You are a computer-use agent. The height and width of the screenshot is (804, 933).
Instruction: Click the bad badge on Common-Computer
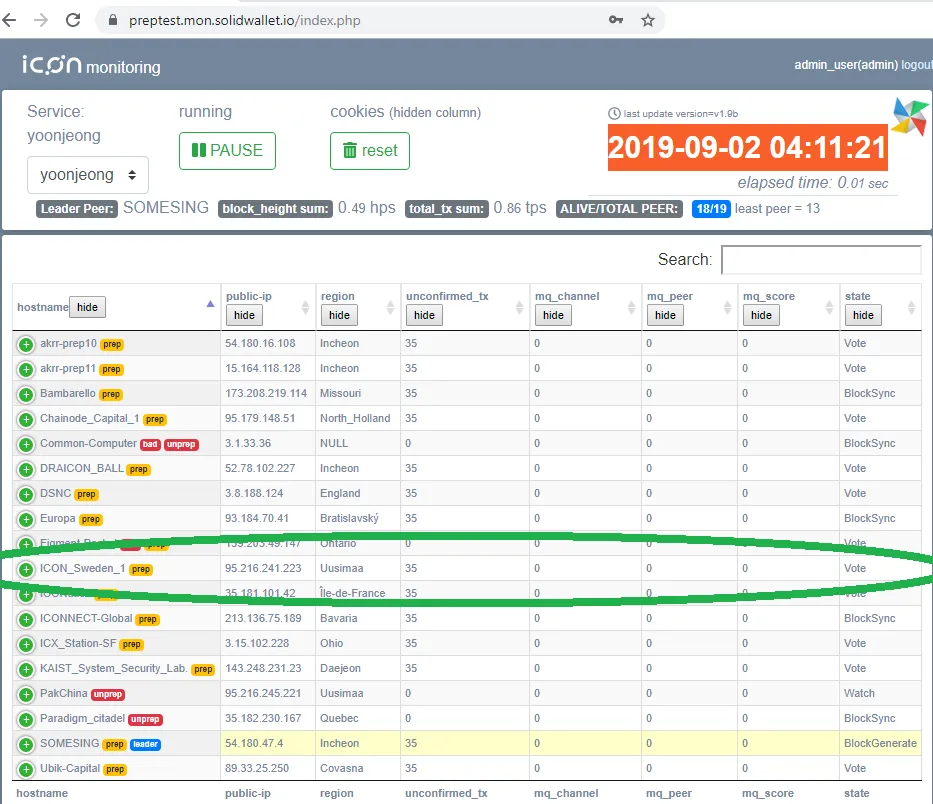point(150,445)
